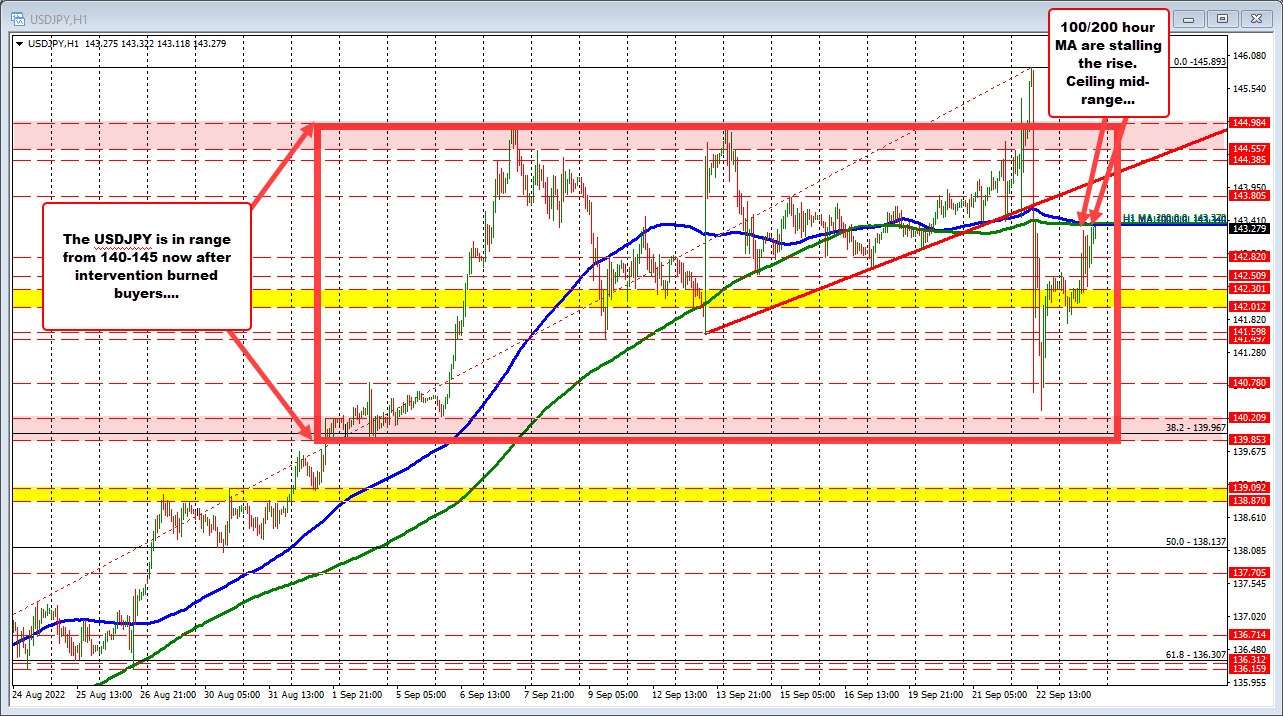1283x716 pixels.
Task: Click the 13 Sep 21:00 time label
Action: coord(746,693)
